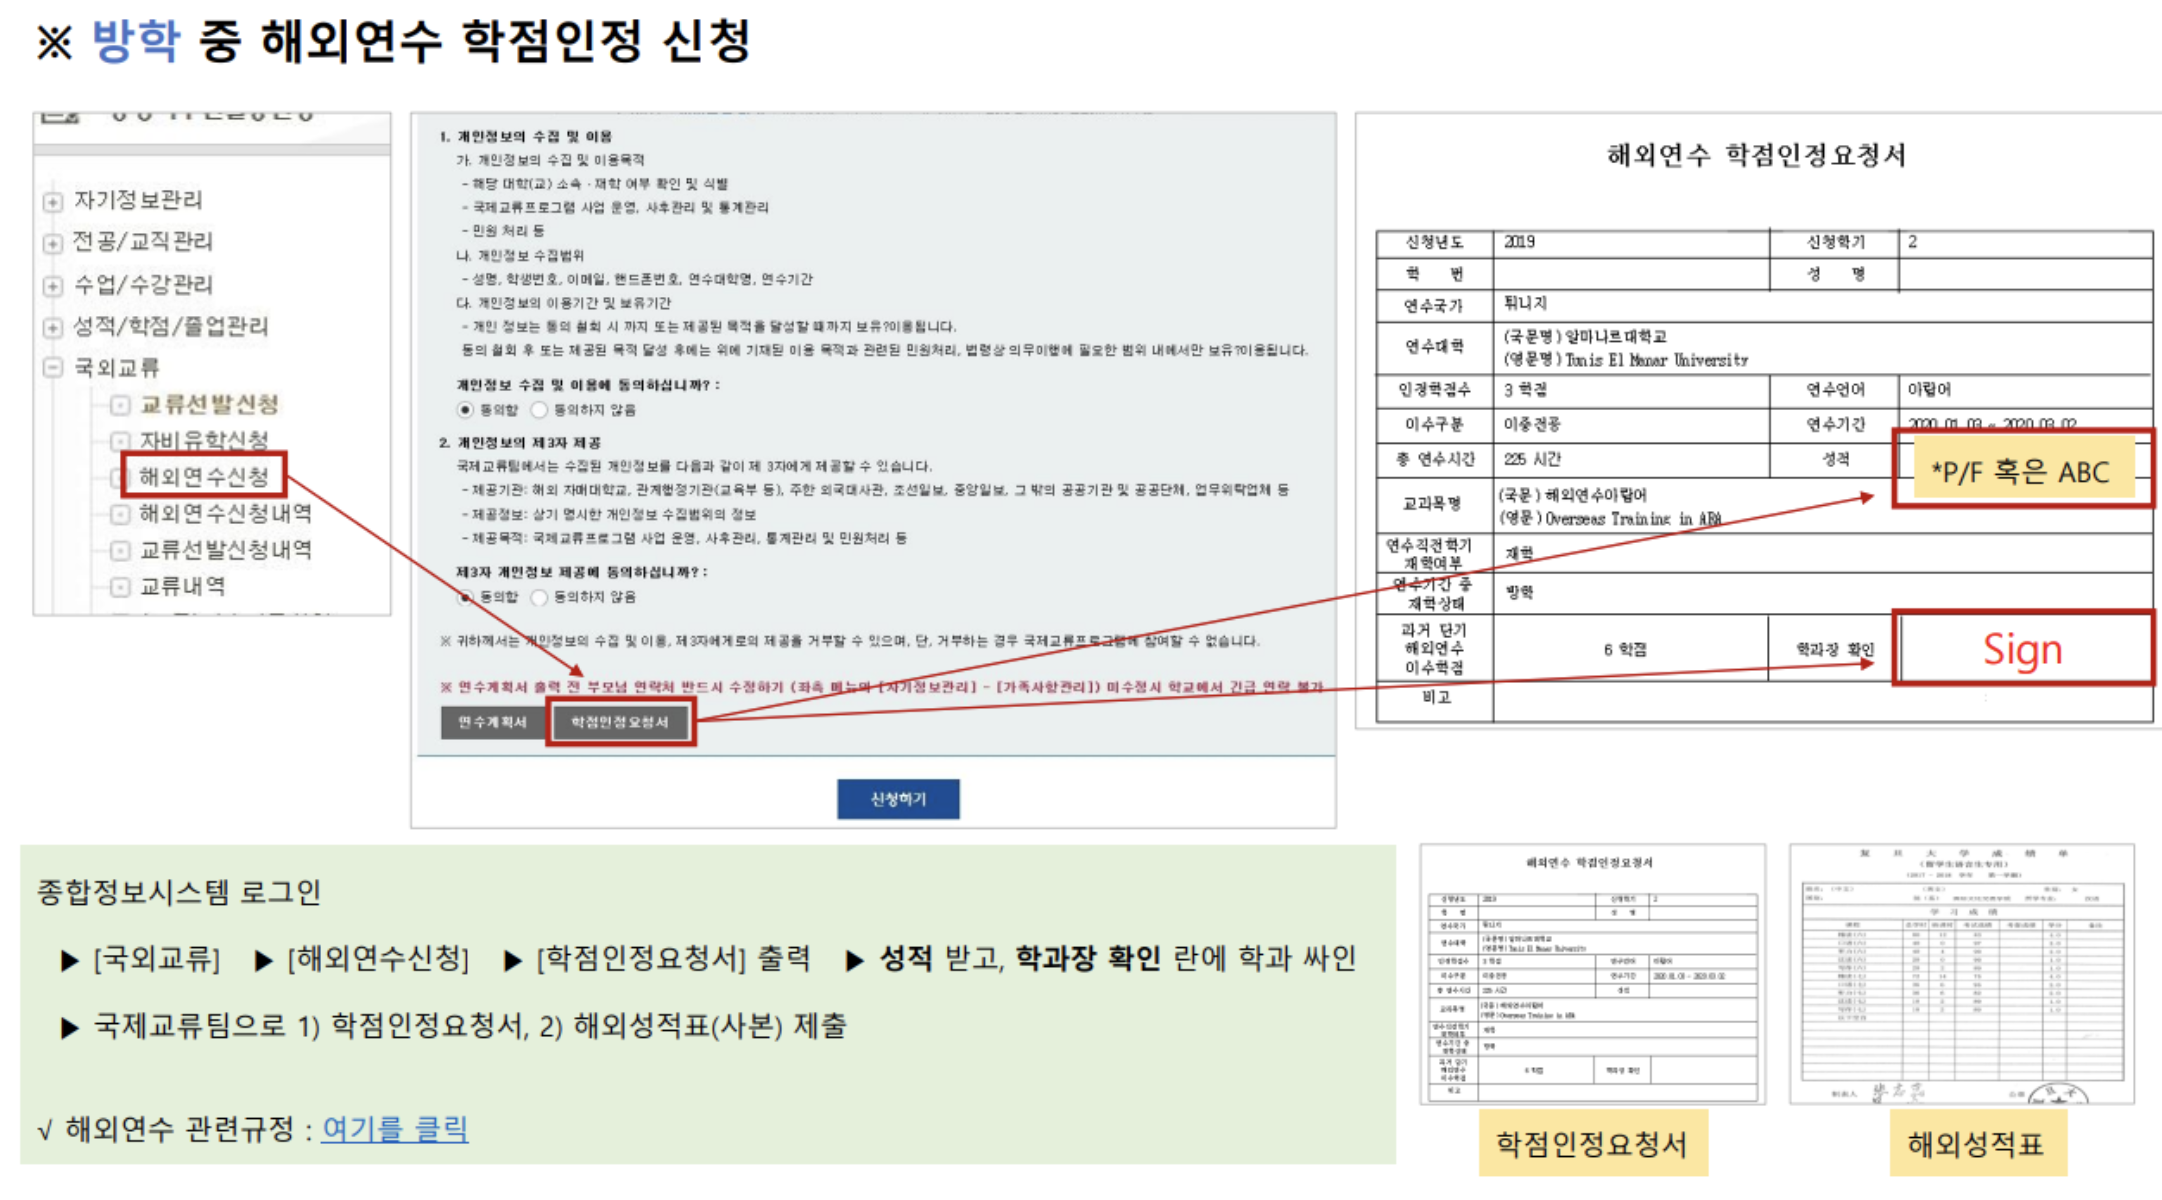Open 해외연수신청내역 menu item

[x=224, y=514]
